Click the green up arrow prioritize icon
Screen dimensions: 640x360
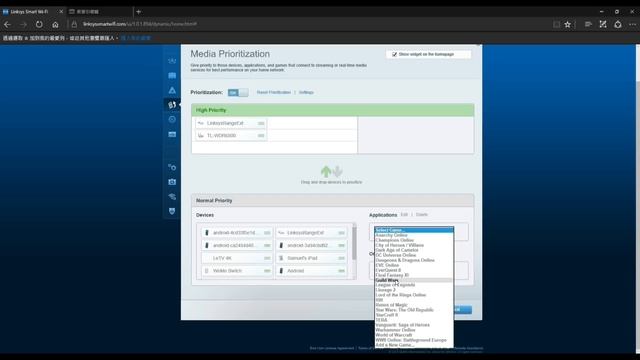pos(326,171)
